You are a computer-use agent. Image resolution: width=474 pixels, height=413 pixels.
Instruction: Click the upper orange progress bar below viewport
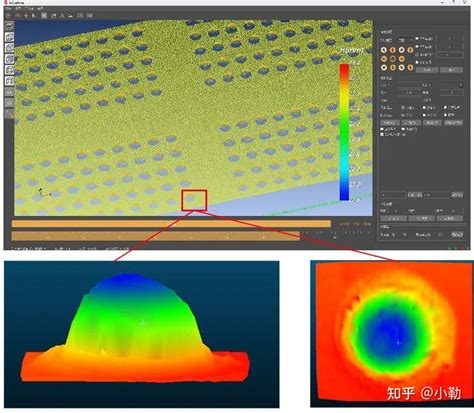tap(171, 224)
